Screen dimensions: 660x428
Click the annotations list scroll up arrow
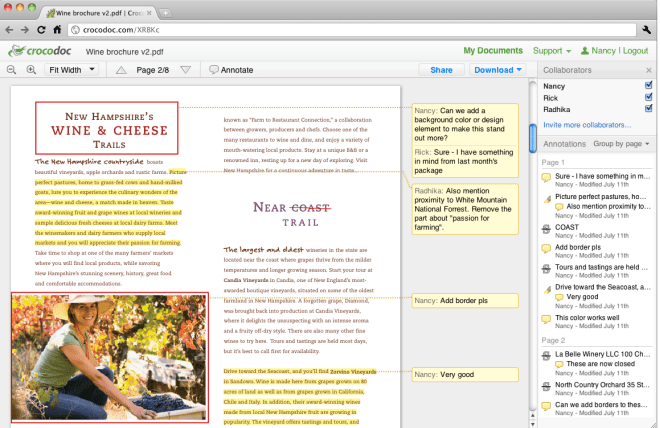point(532,416)
